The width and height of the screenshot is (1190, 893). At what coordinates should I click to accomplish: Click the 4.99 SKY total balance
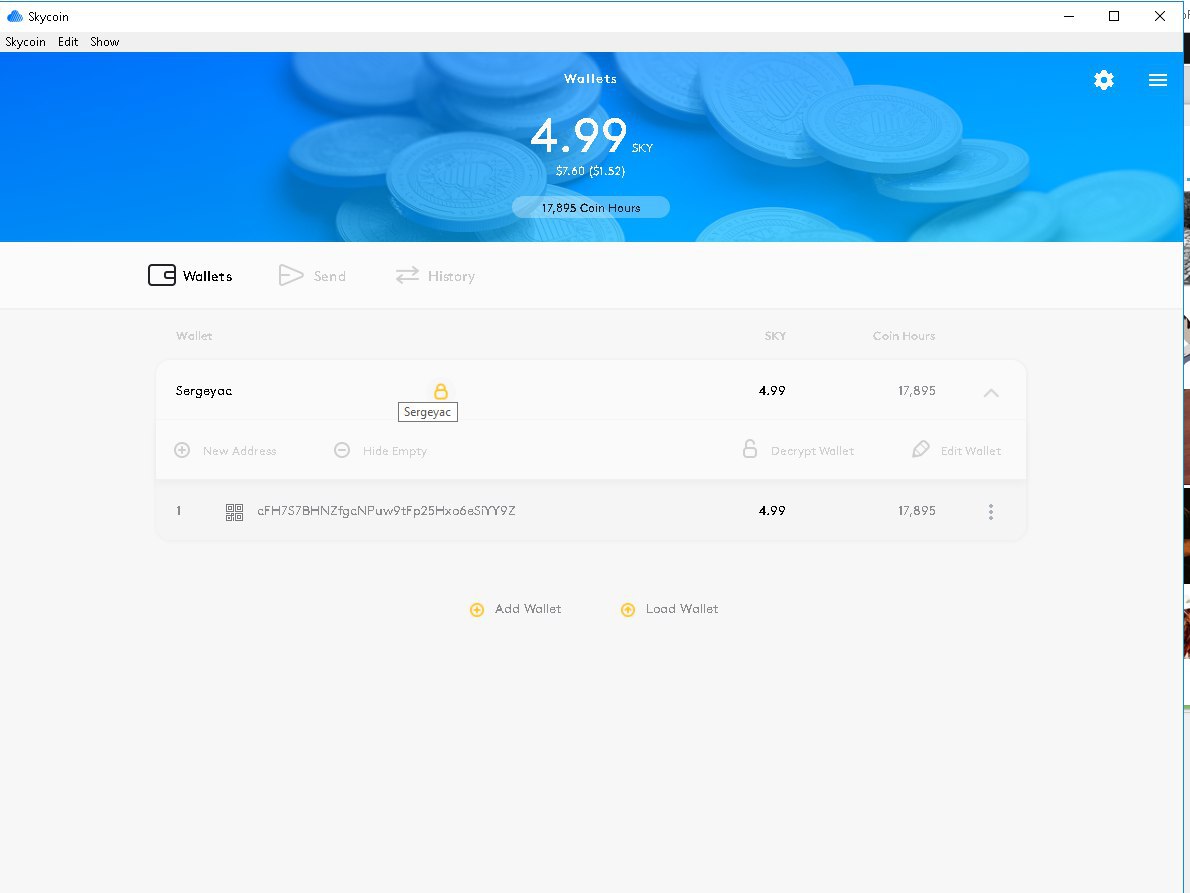point(590,135)
